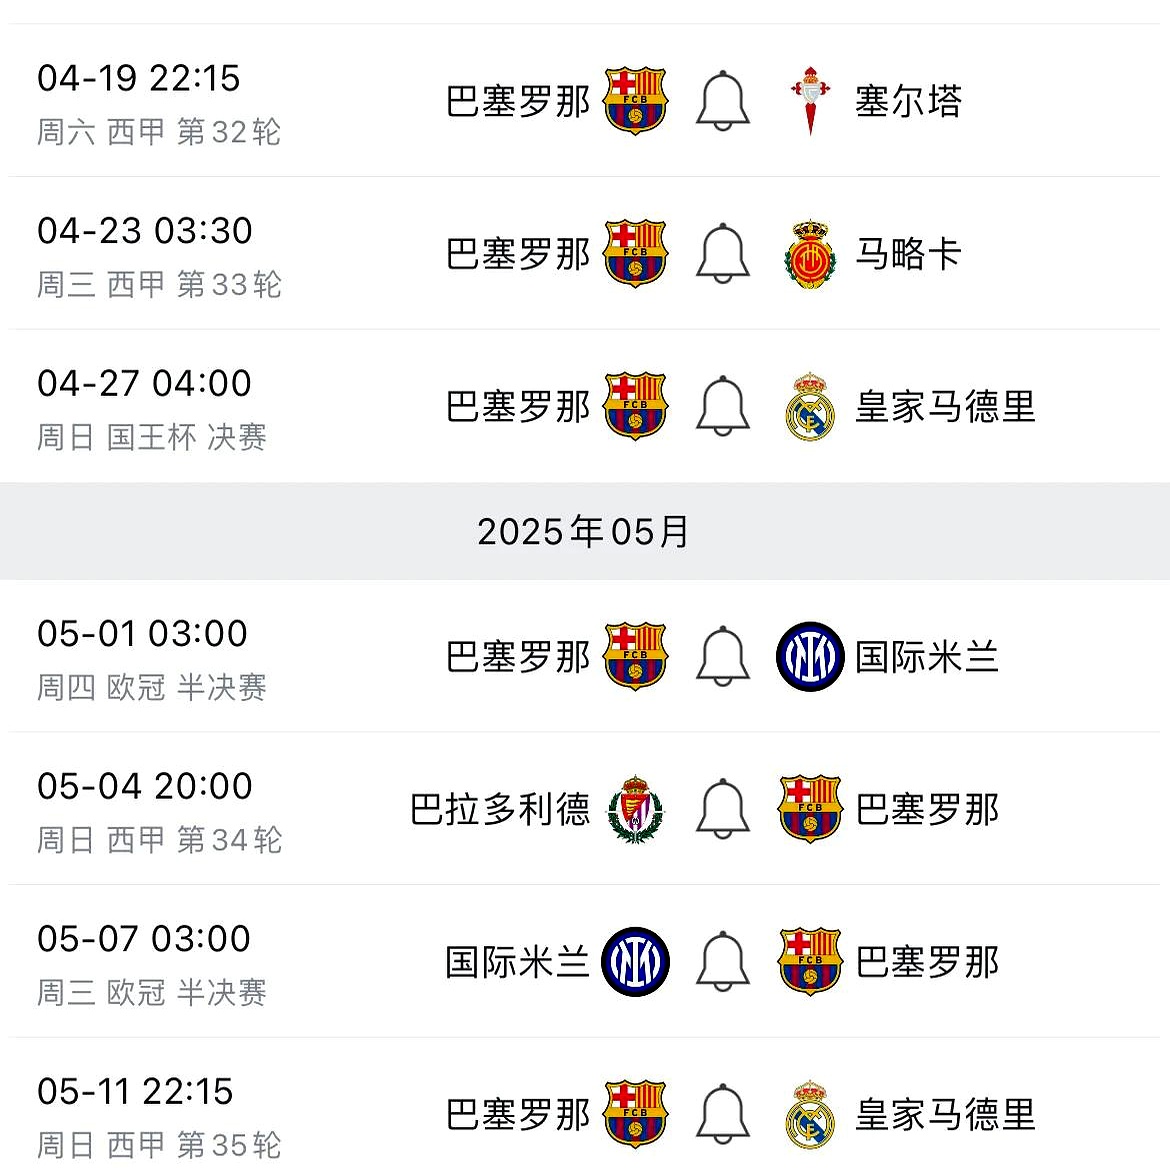This screenshot has width=1170, height=1174.
Task: Click Real Madrid crest in the 国王杯 决赛 row
Action: click(x=809, y=407)
